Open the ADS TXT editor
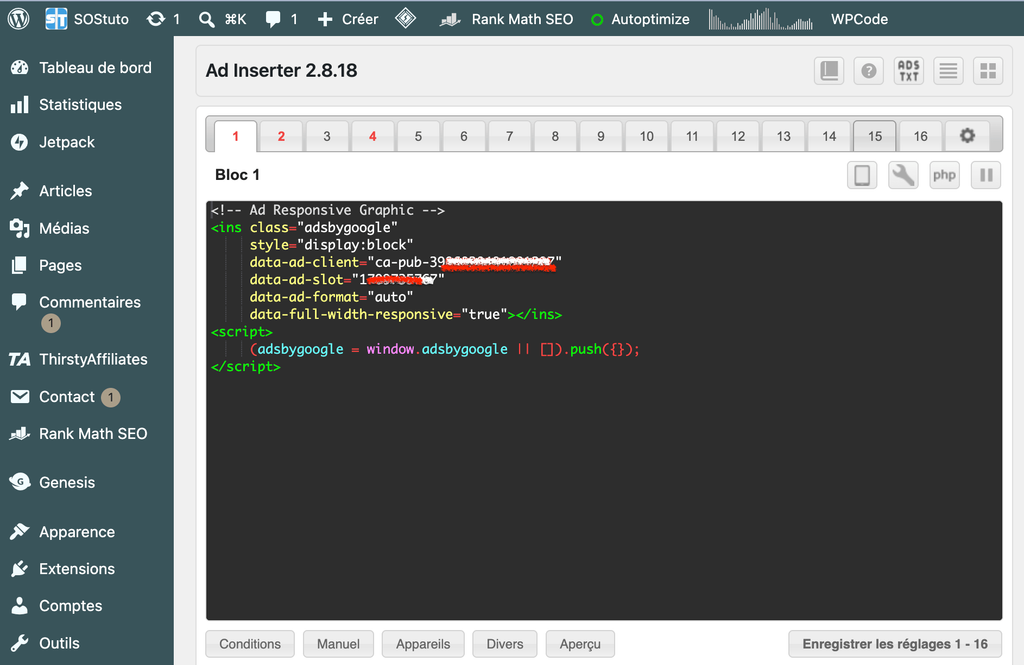Viewport: 1024px width, 665px height. [x=908, y=71]
